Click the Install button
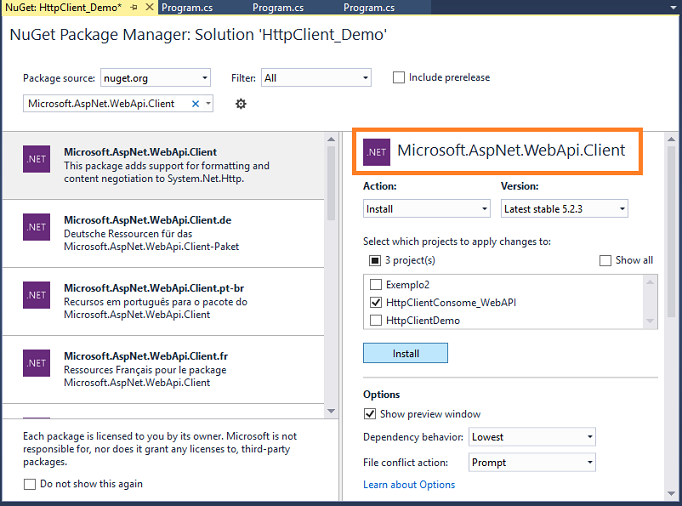The height and width of the screenshot is (506, 682). [x=405, y=353]
